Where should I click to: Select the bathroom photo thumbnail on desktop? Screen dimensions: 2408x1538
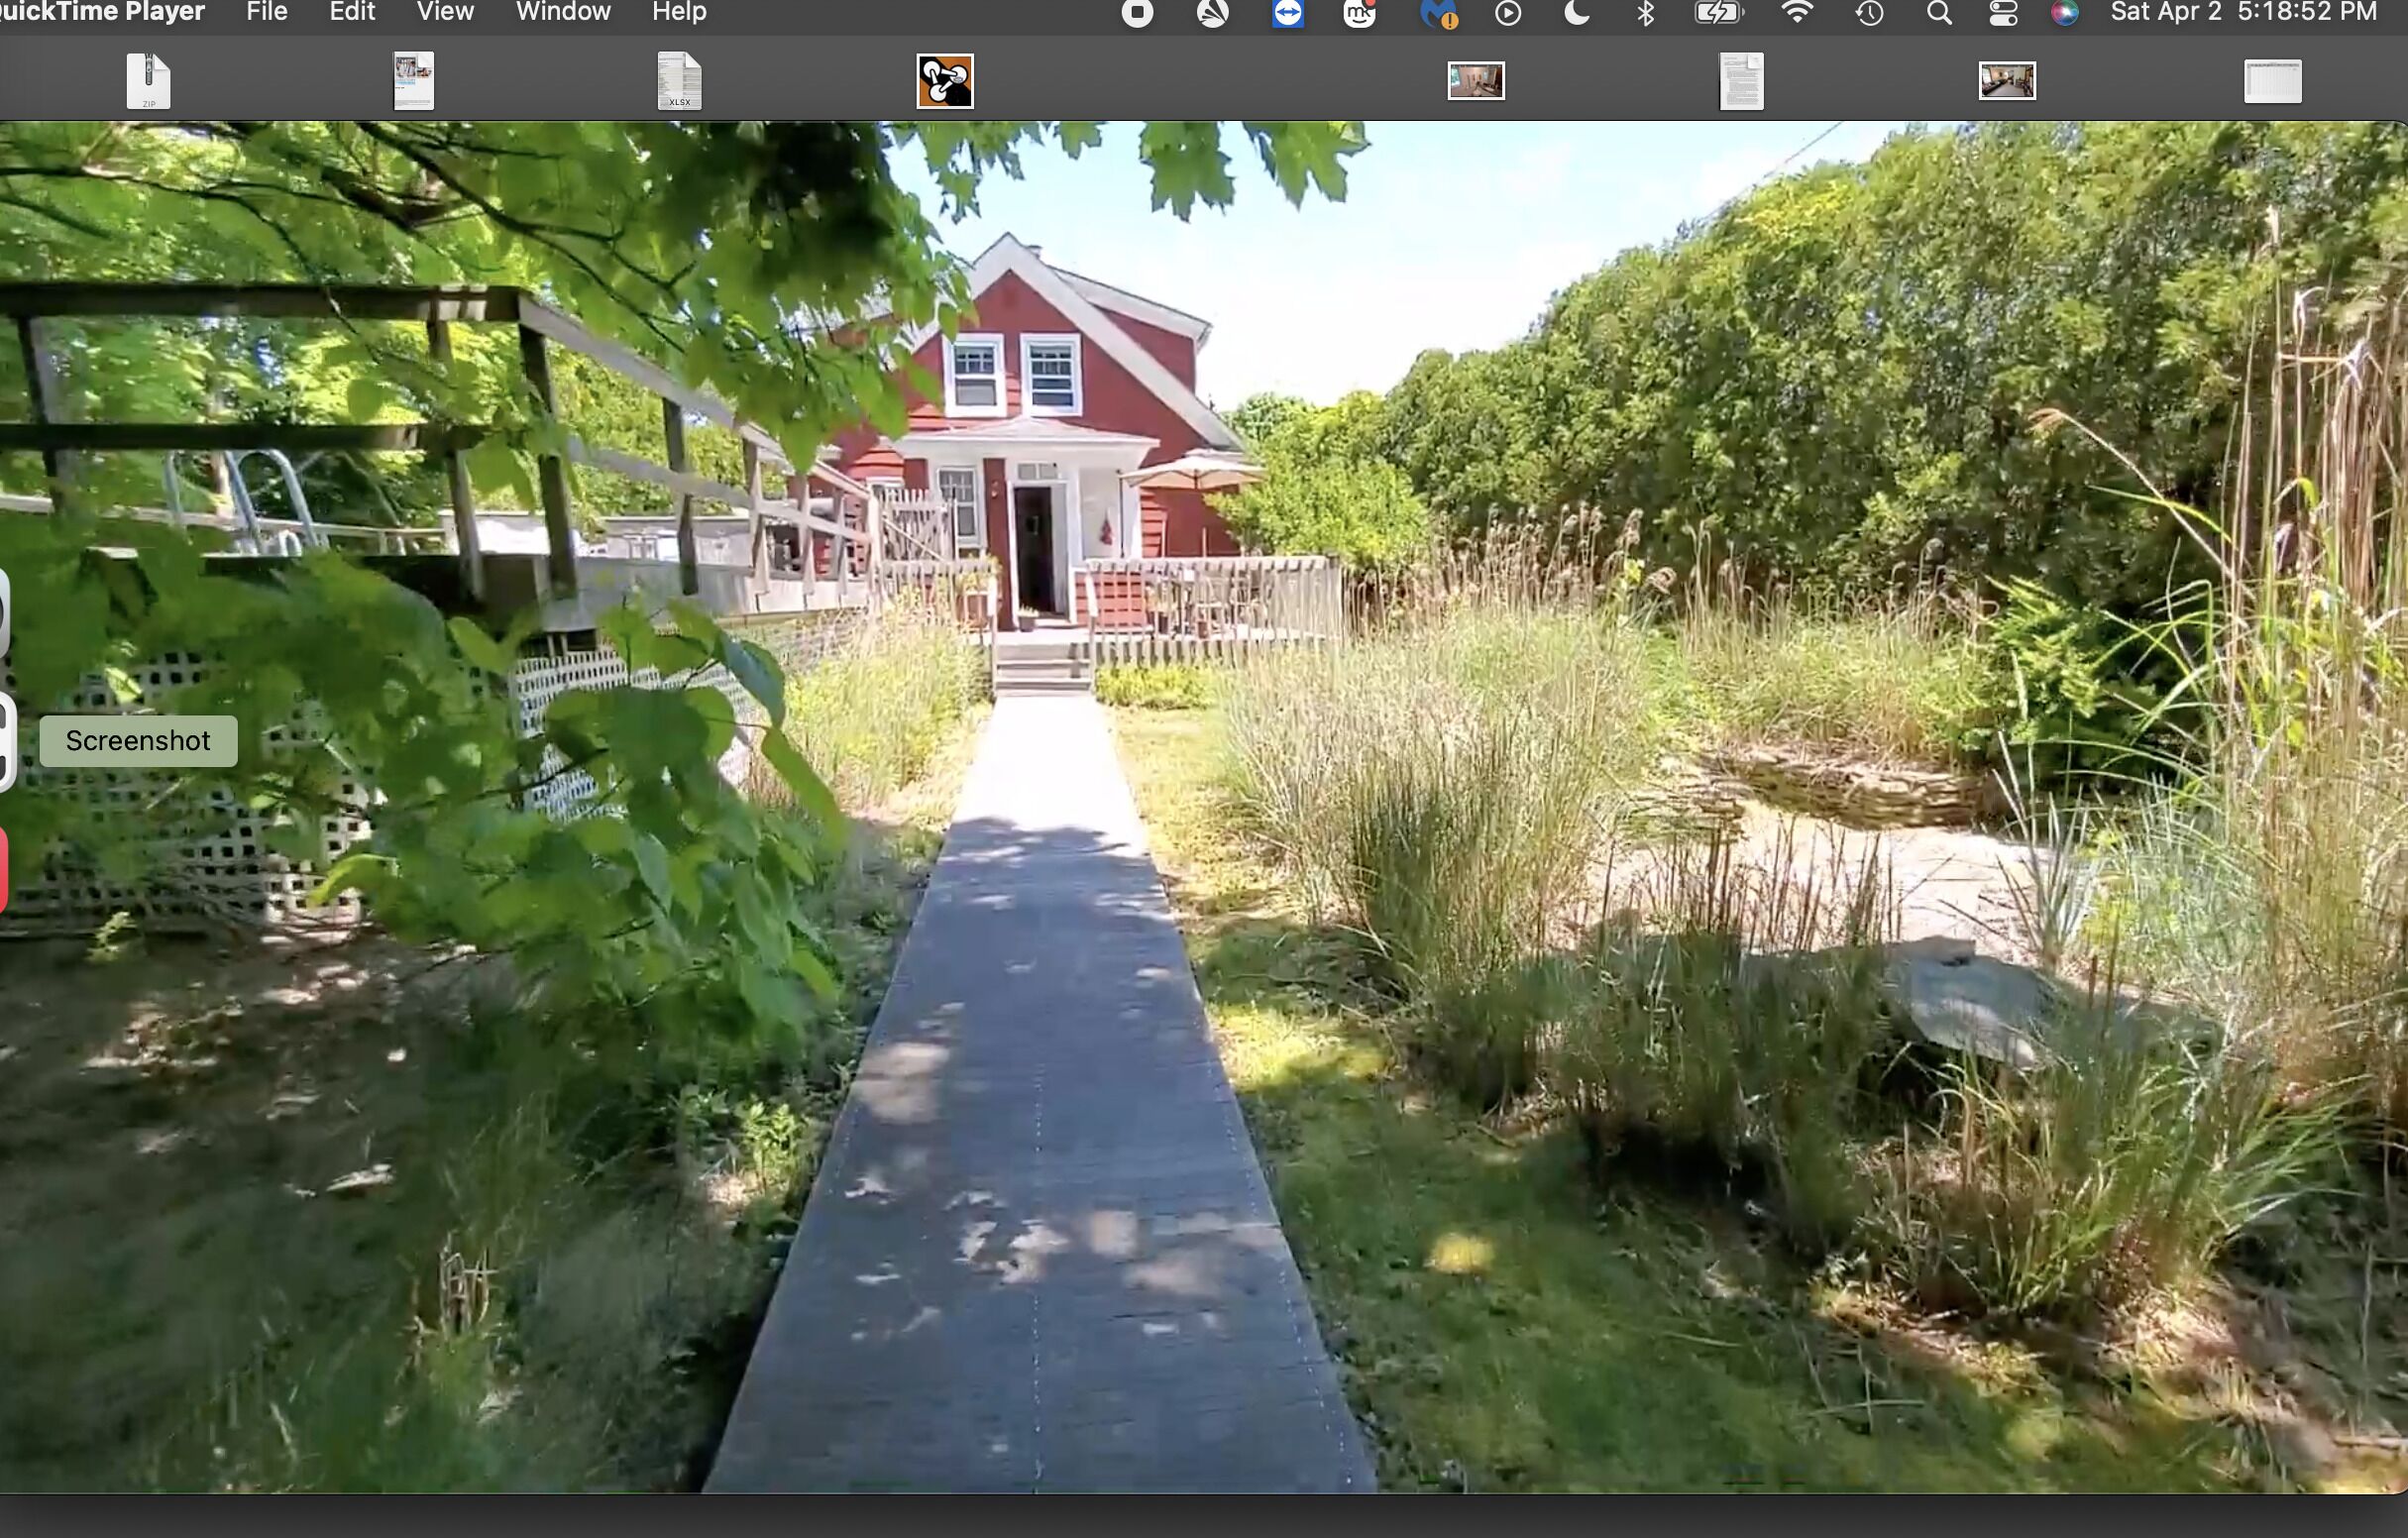pos(1476,80)
